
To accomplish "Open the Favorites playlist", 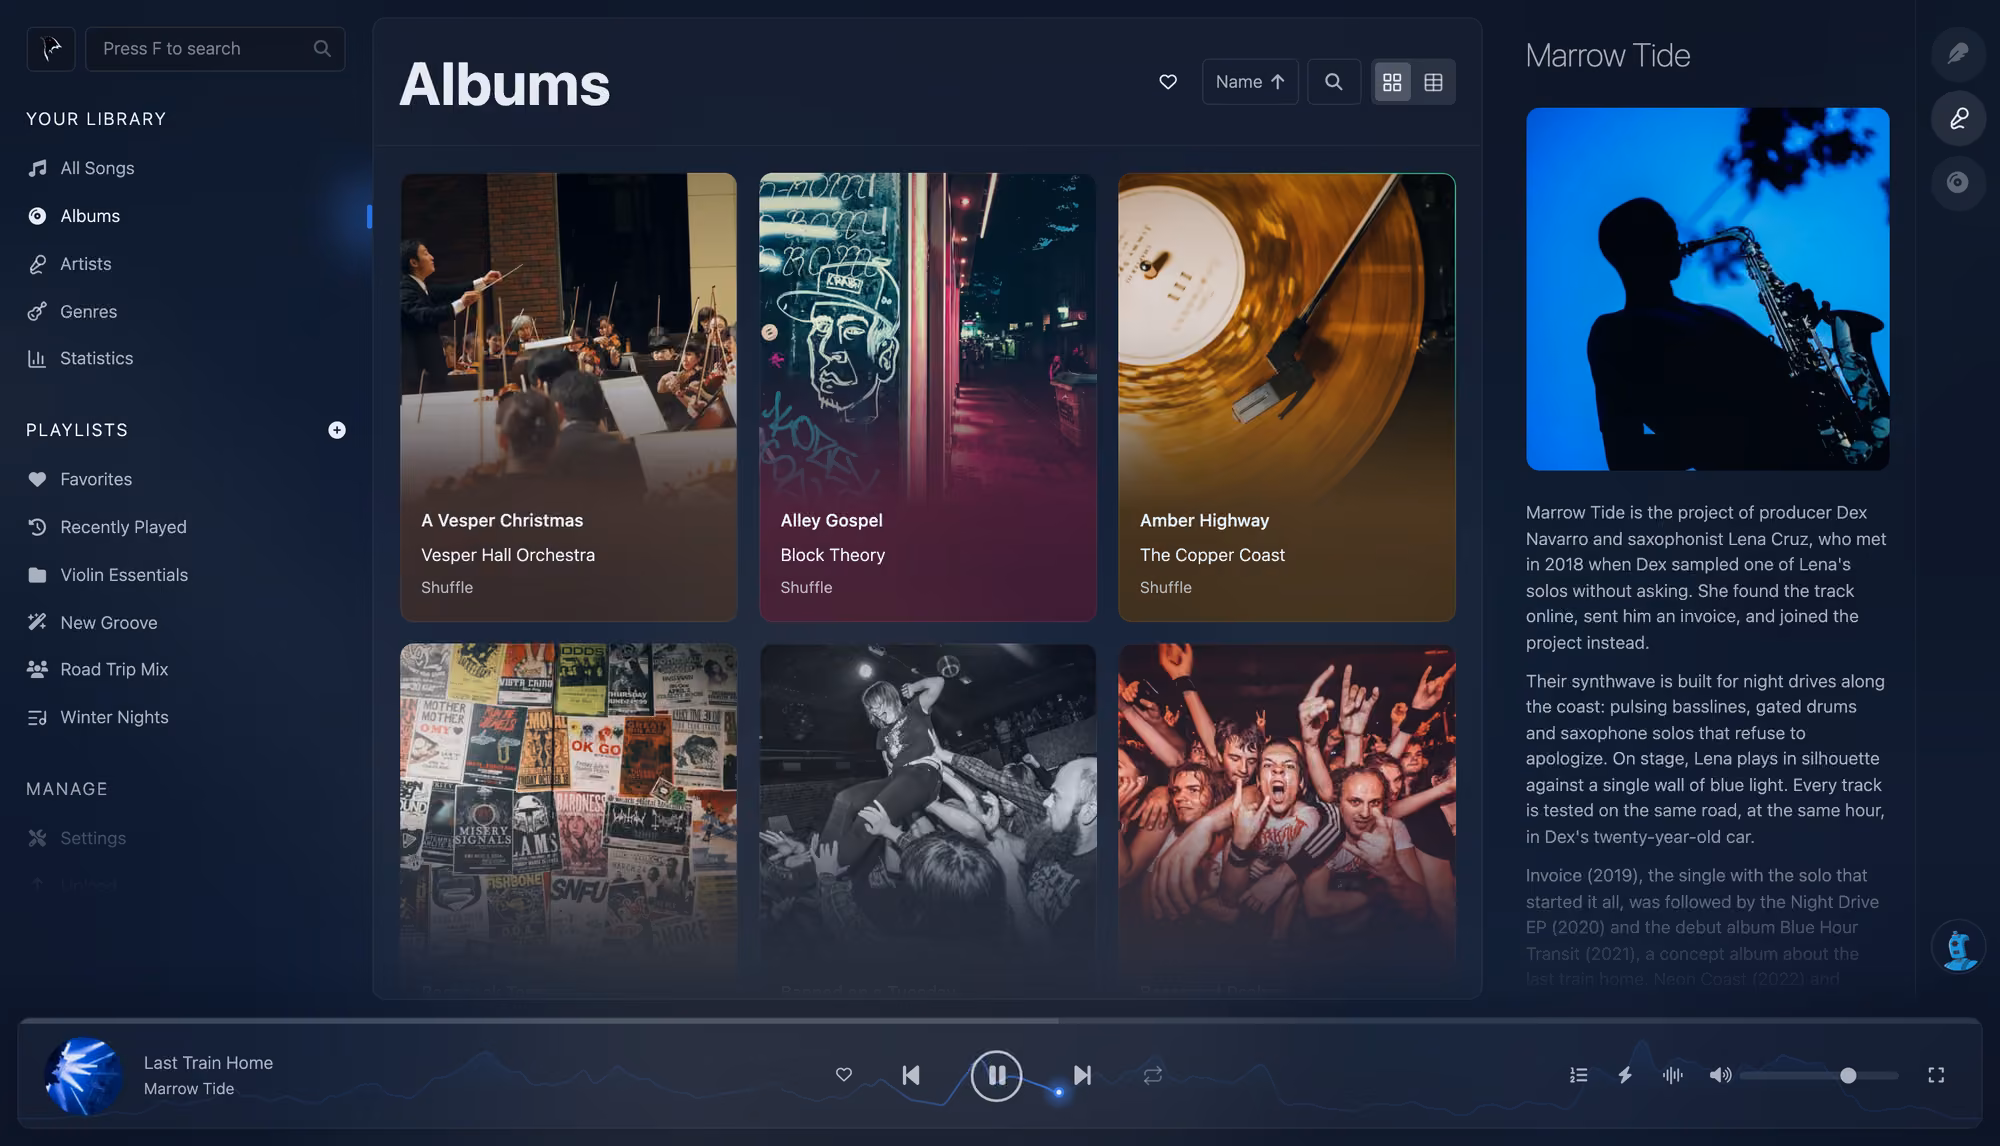I will click(95, 479).
